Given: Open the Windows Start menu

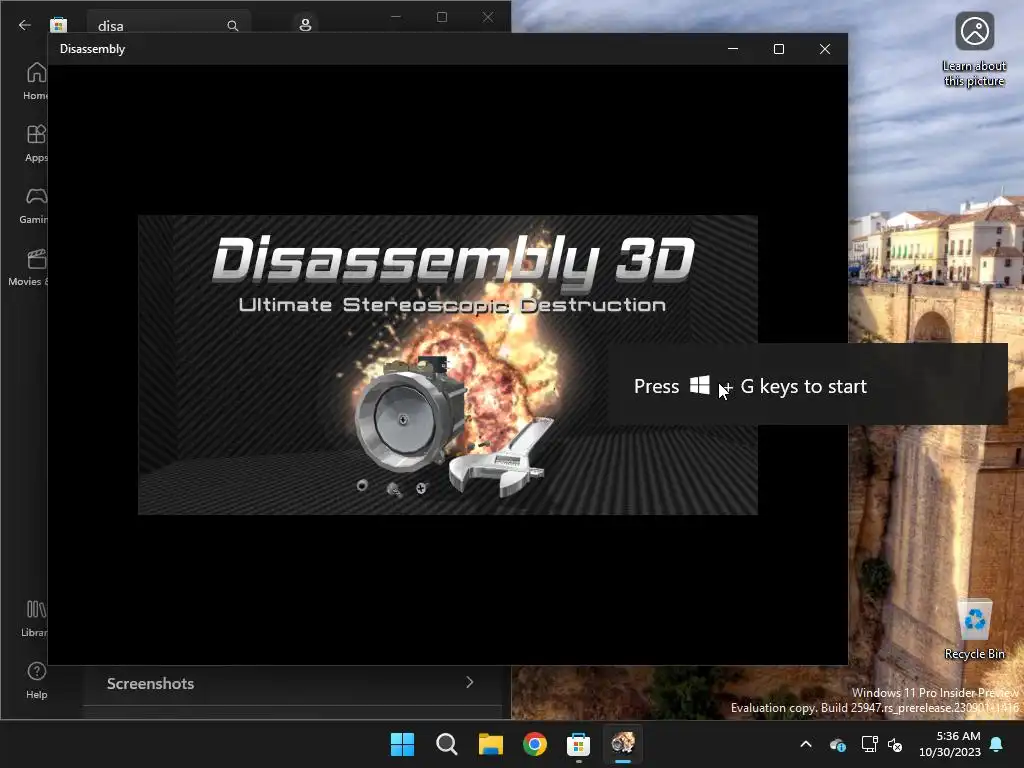Looking at the screenshot, I should 402,744.
